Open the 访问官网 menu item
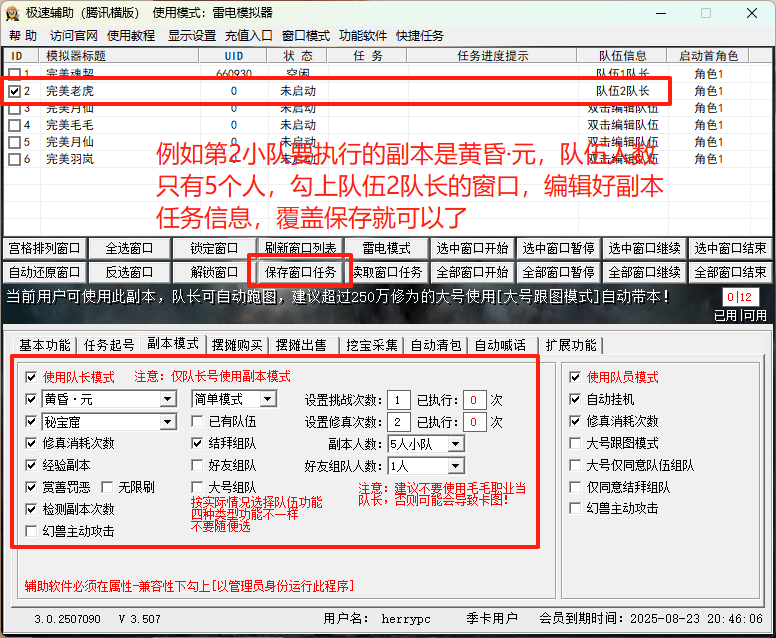The image size is (776, 638). 74,36
